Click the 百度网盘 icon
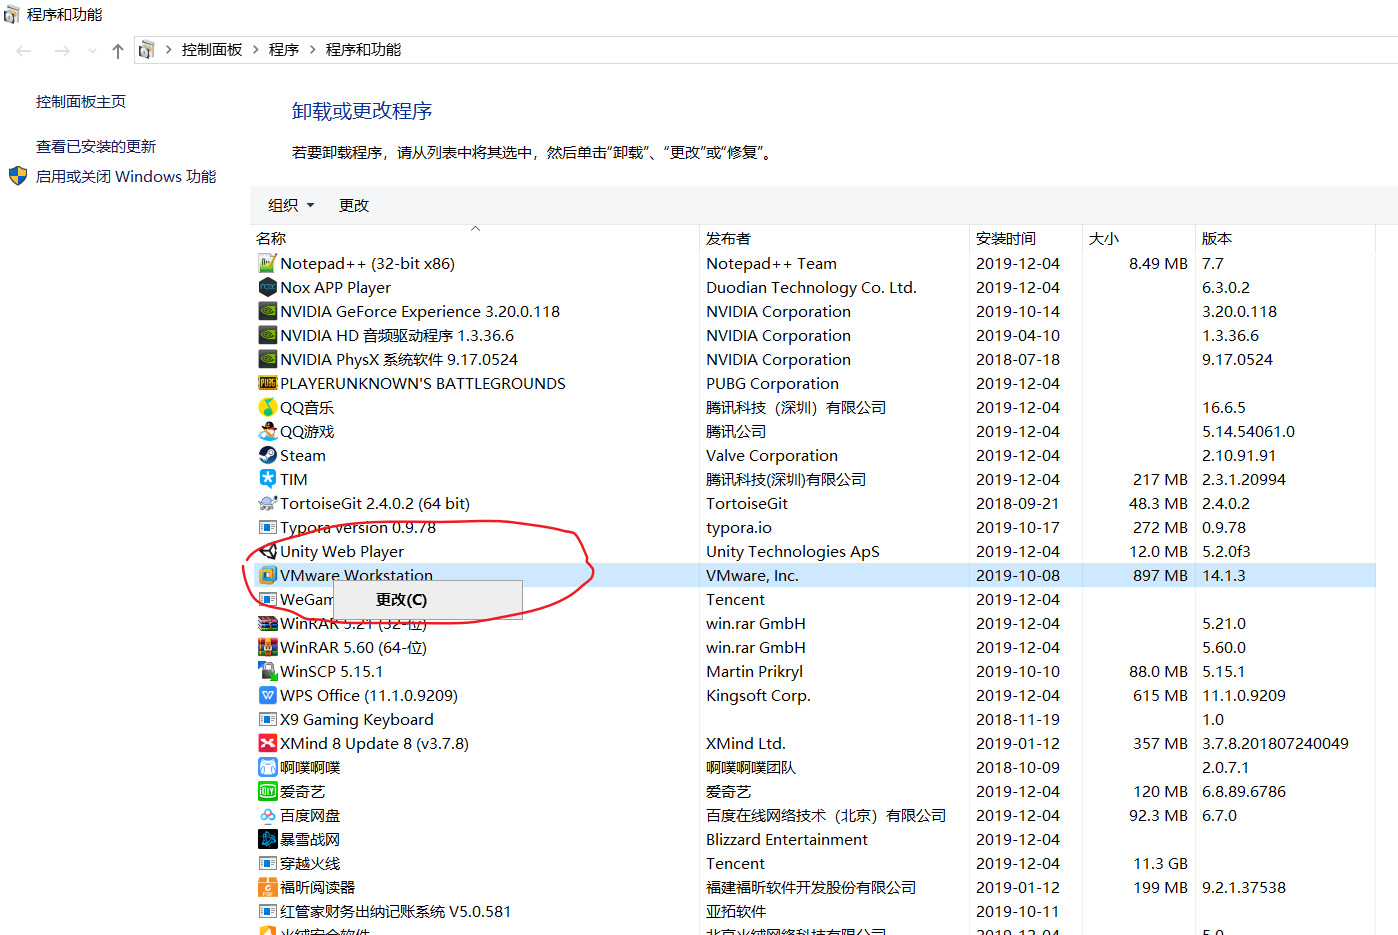1398x935 pixels. [x=268, y=815]
